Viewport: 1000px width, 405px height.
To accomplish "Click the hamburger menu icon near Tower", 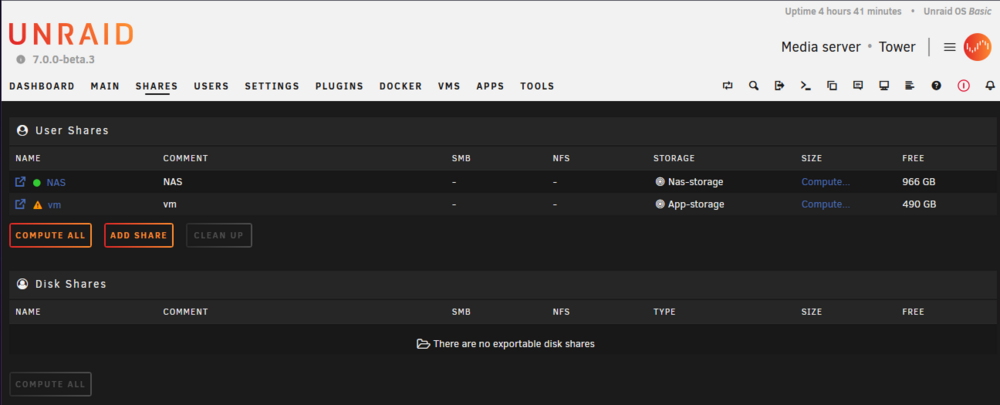I will (x=950, y=47).
